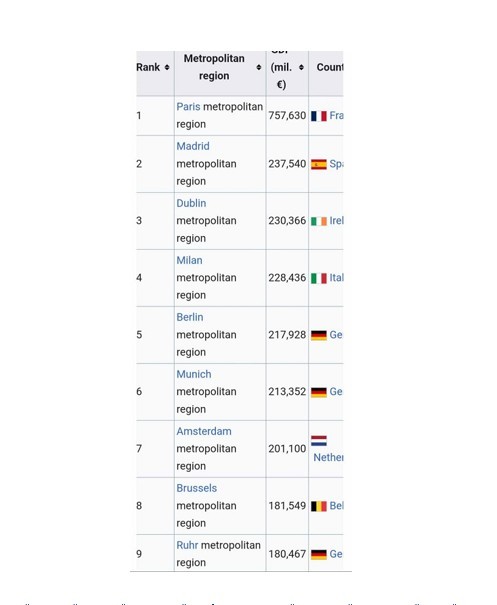Click the Ireland flag icon
Viewport: 497px width, 605px height.
pyautogui.click(x=319, y=221)
